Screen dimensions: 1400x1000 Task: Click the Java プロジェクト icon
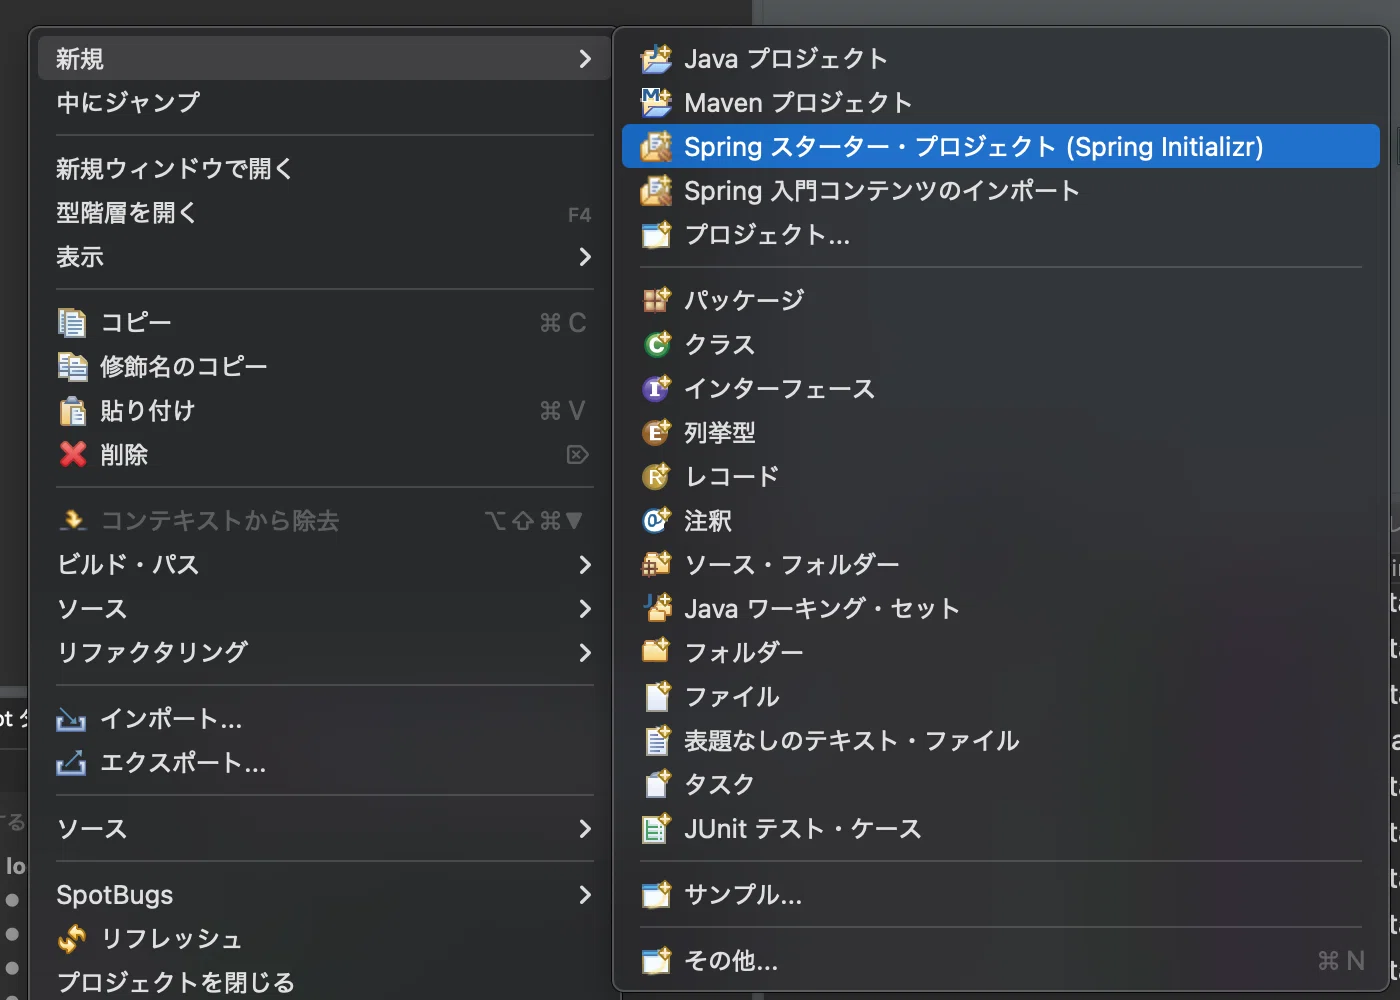[656, 59]
